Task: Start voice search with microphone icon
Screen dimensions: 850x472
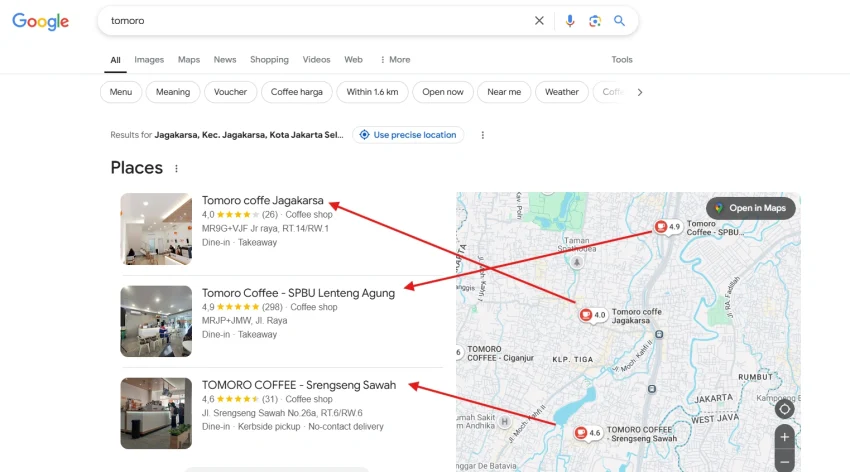Action: (x=570, y=21)
